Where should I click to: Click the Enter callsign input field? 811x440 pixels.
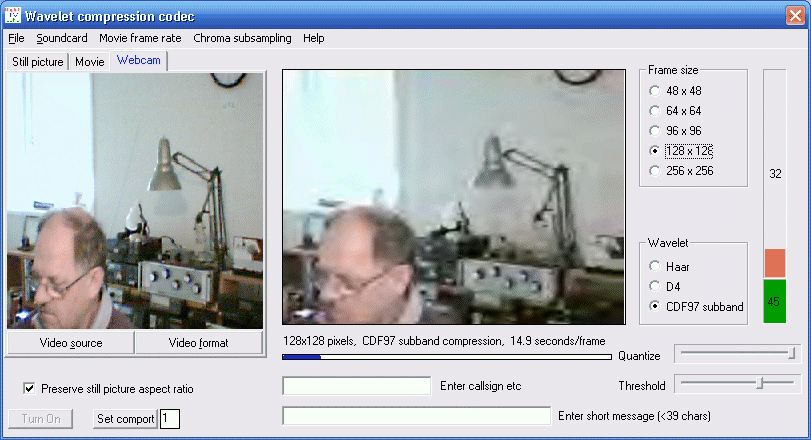[356, 386]
